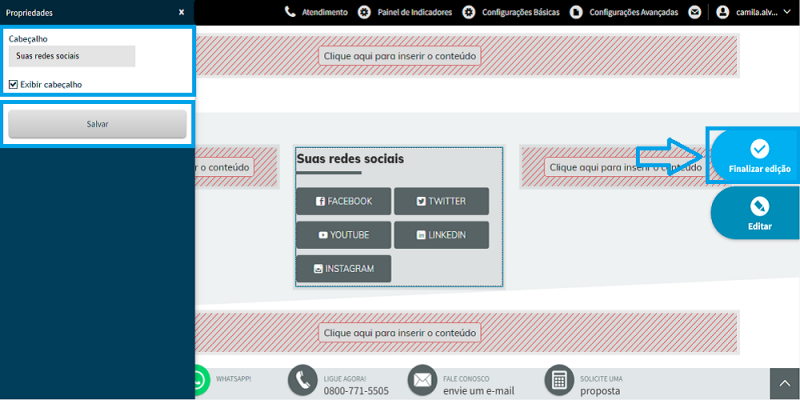Click document icon beside Configurações Avançadas

coord(576,12)
